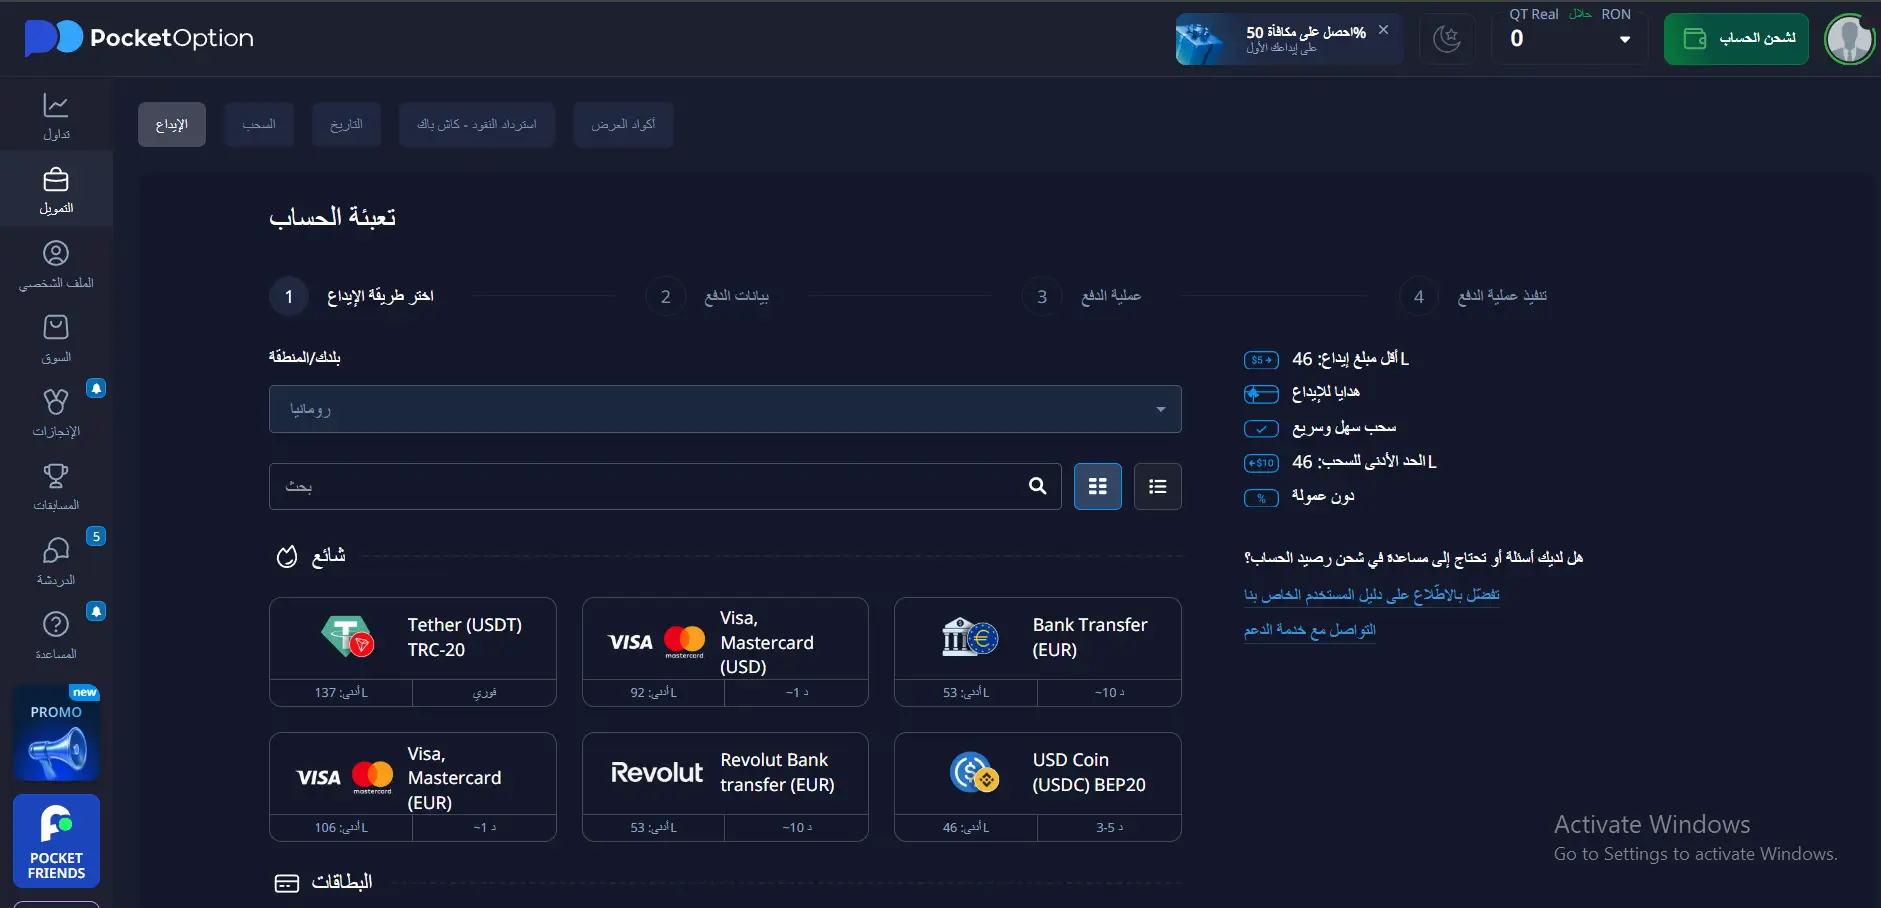This screenshot has width=1881, height=908.
Task: Open the Chat icon with badge 5
Action: pos(56,550)
